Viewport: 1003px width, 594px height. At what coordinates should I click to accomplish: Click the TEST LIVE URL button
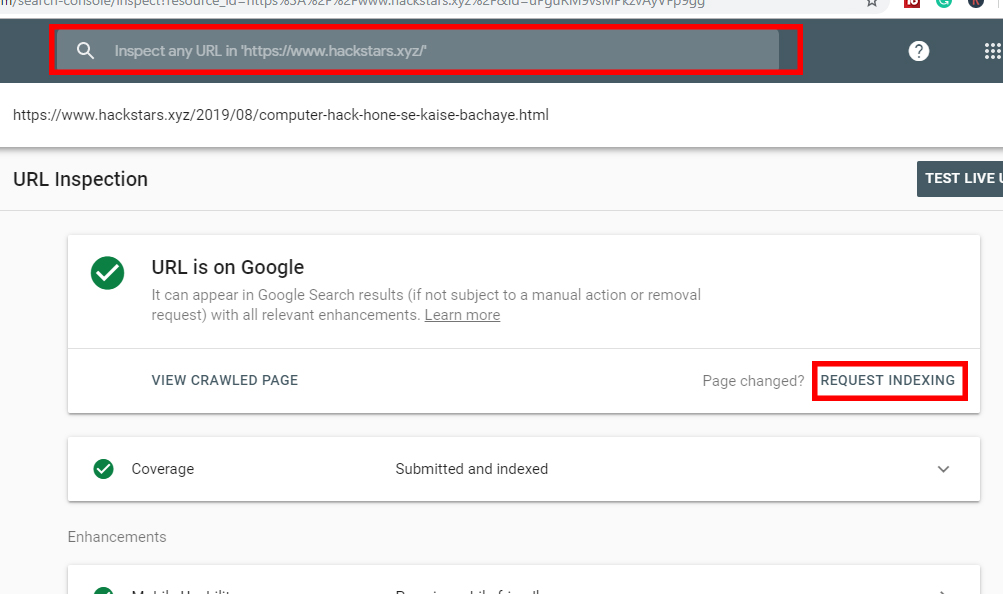(960, 178)
